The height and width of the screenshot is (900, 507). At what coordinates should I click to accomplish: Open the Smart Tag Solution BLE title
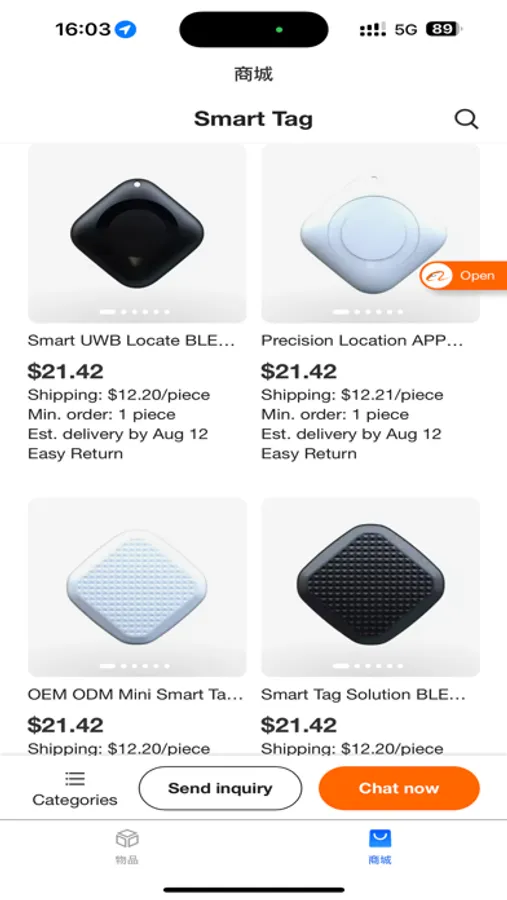363,695
